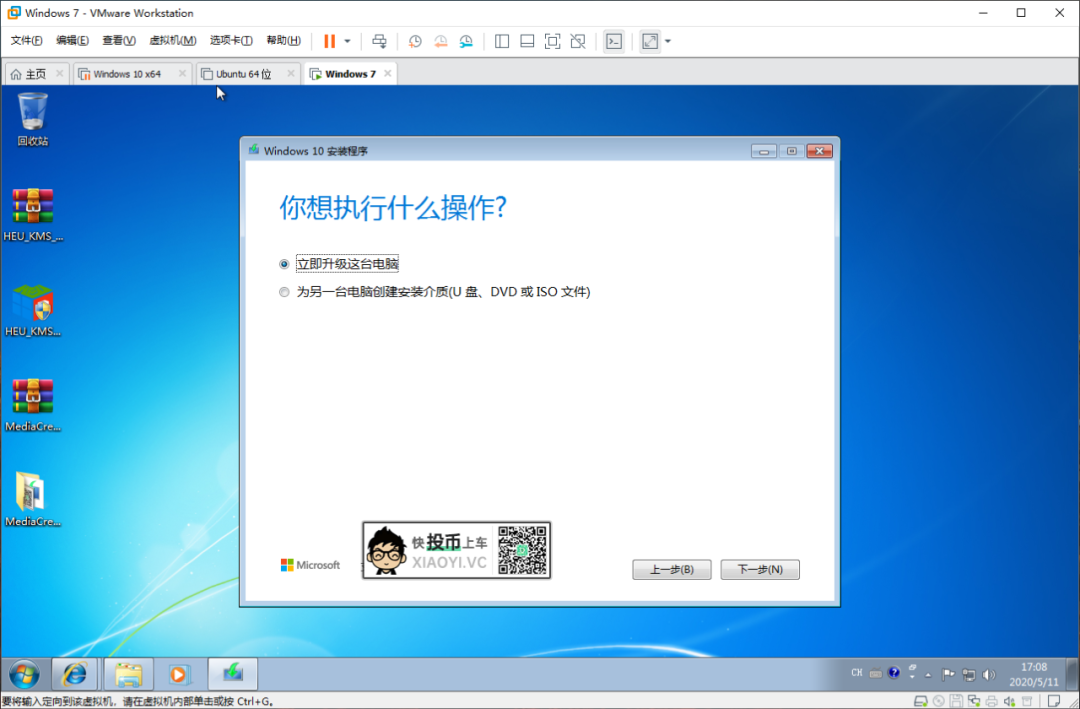Enter Unity mode
Image resolution: width=1080 pixels, height=709 pixels.
point(578,41)
